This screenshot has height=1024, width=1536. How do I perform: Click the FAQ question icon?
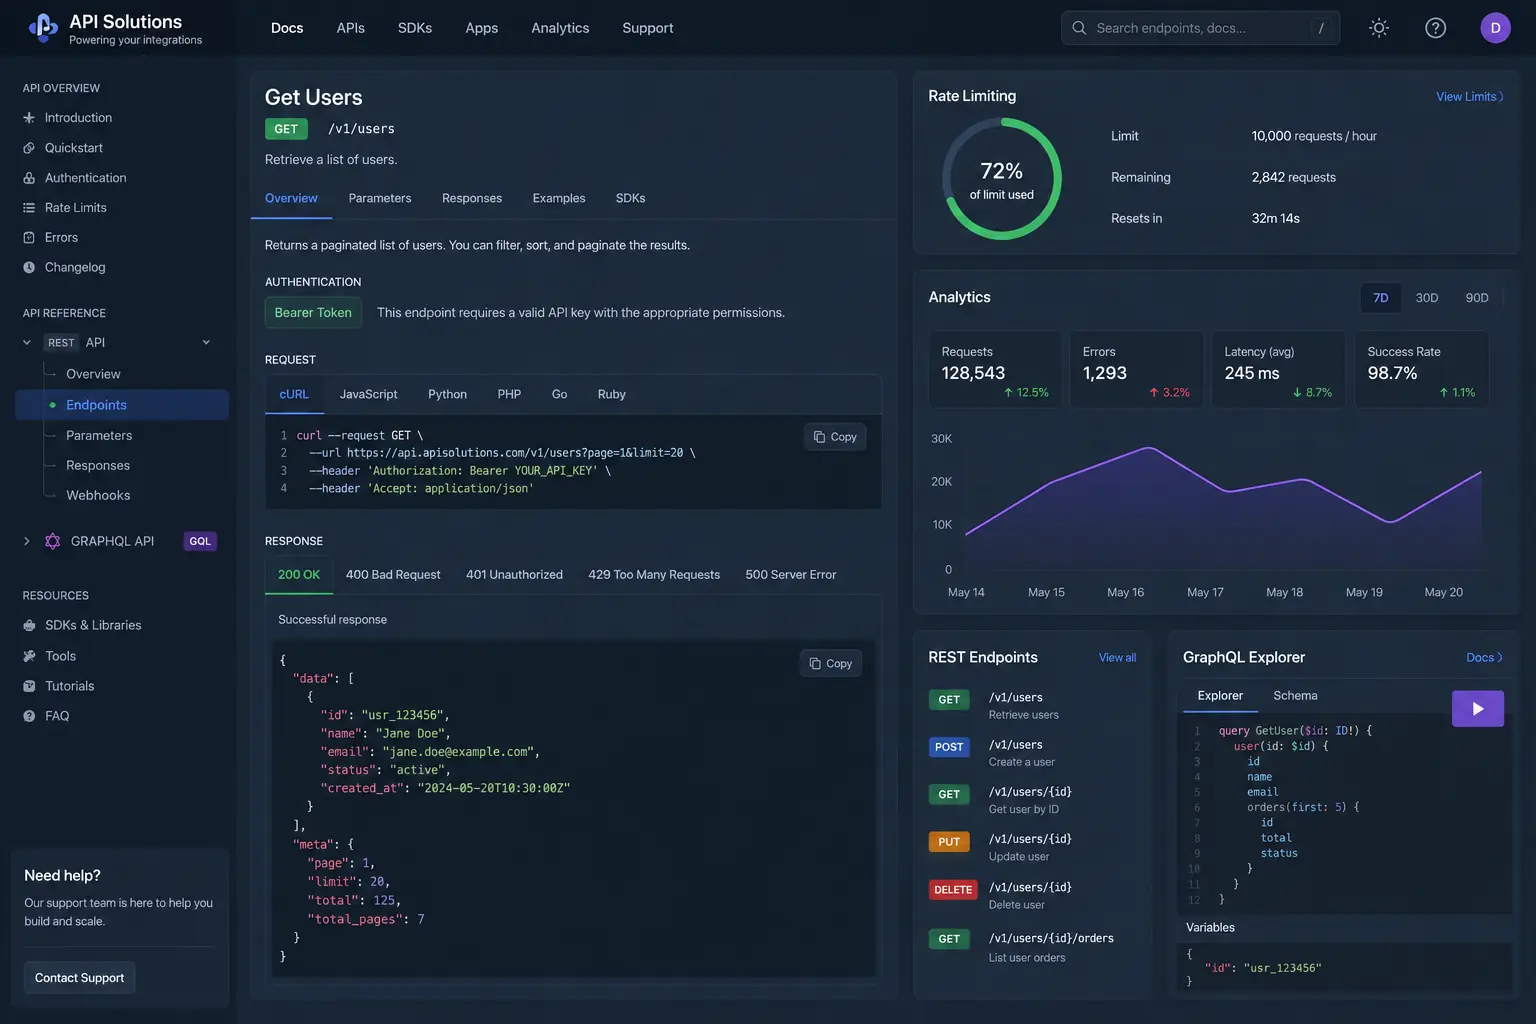pyautogui.click(x=29, y=716)
